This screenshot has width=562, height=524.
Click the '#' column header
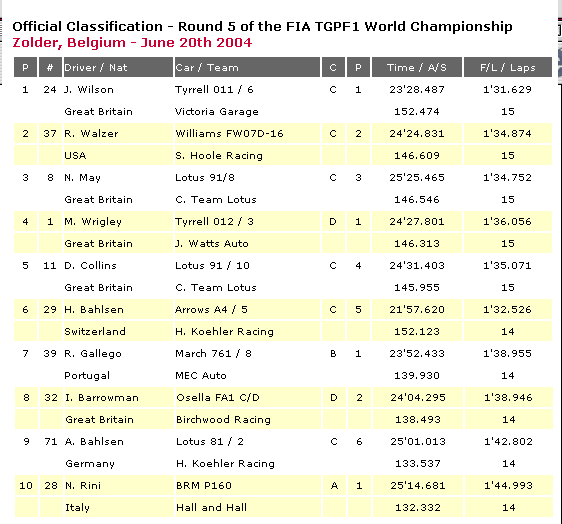[50, 67]
